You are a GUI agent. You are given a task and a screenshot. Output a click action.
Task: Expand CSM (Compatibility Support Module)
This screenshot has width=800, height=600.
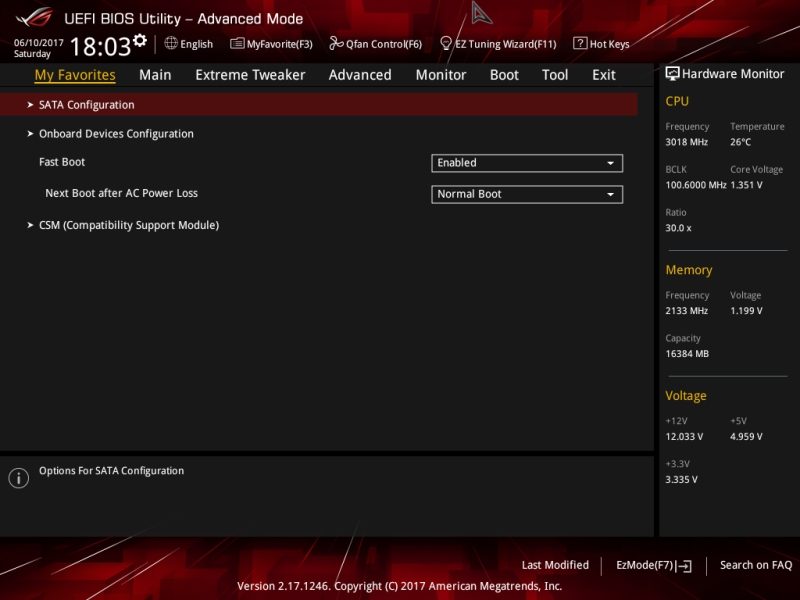123,225
